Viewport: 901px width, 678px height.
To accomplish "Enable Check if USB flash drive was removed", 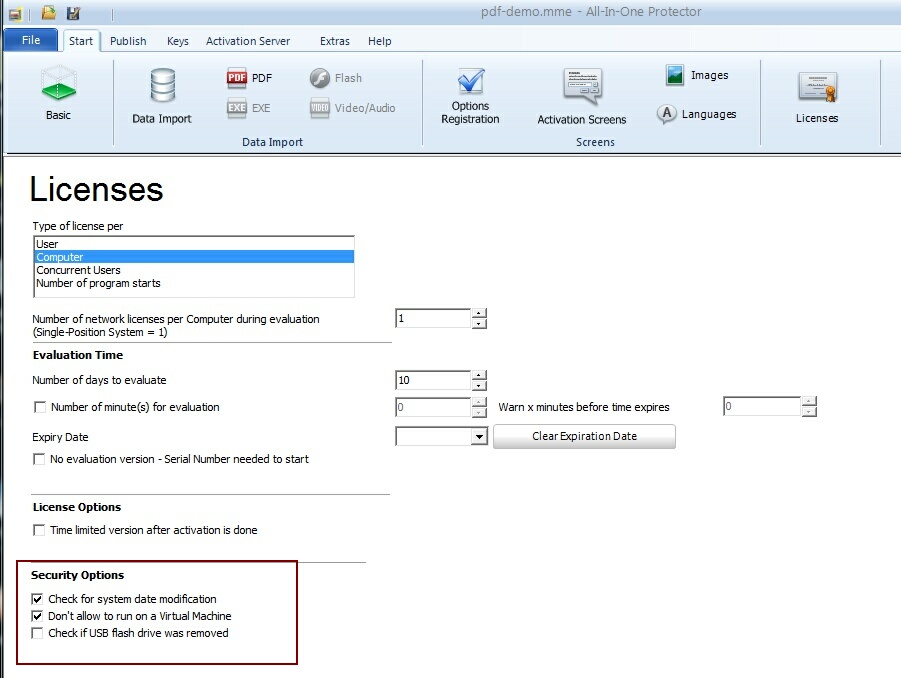I will point(38,633).
